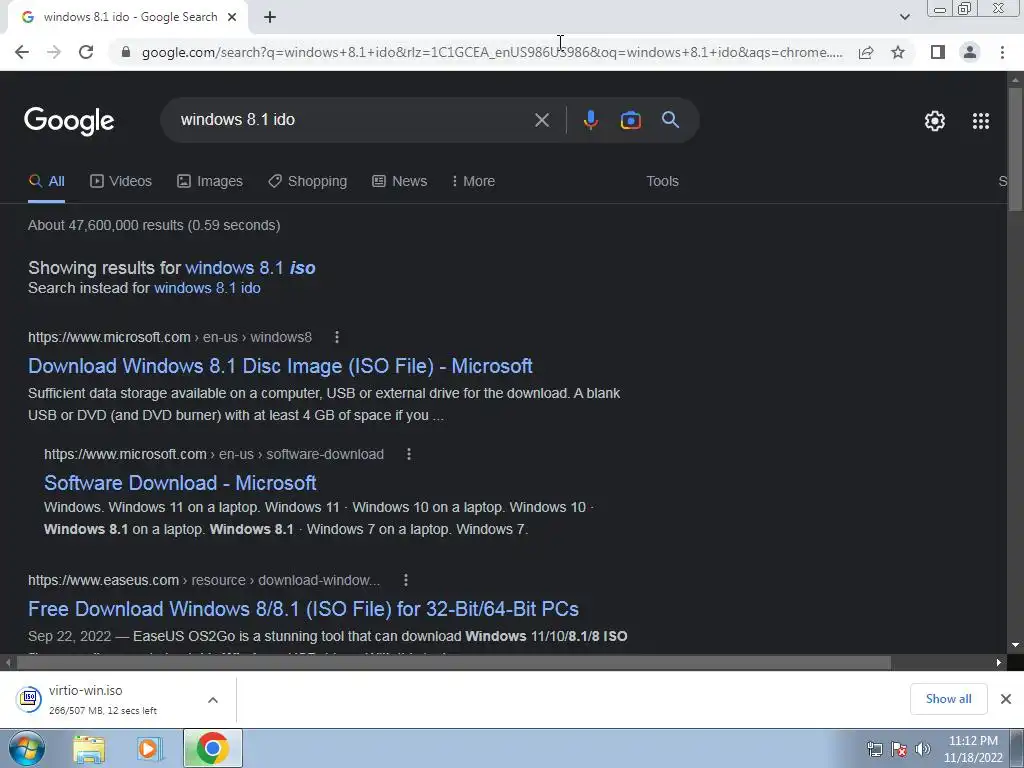Close the downloads bar

(x=1006, y=699)
